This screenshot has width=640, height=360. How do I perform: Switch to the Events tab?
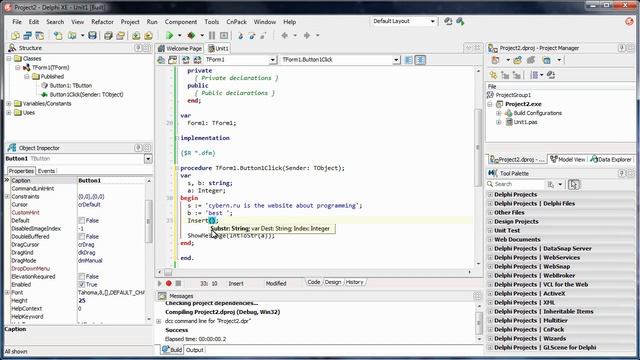pyautogui.click(x=46, y=171)
